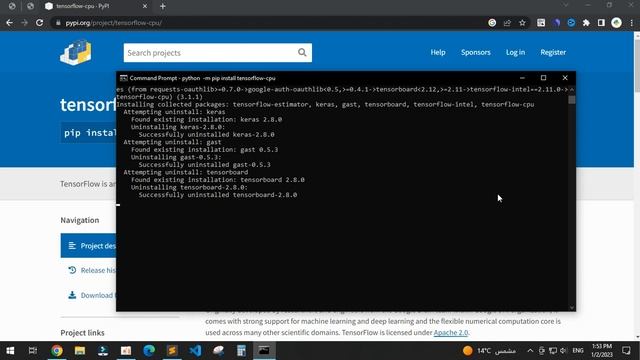The width and height of the screenshot is (640, 360).
Task: Click the PyPI logo
Action: 76,52
